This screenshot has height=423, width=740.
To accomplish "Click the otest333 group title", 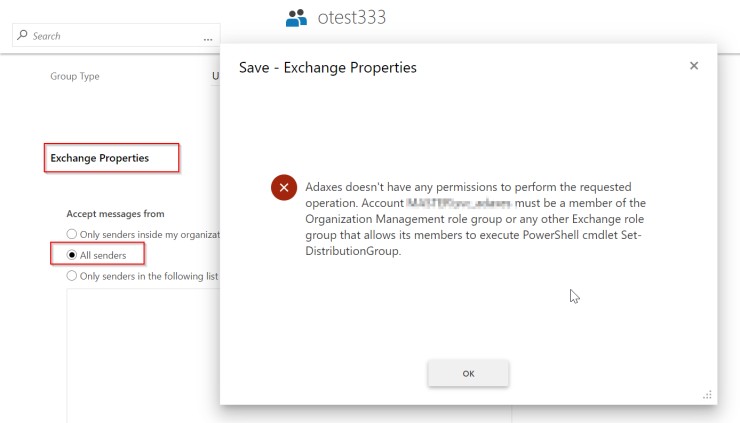I will click(352, 17).
